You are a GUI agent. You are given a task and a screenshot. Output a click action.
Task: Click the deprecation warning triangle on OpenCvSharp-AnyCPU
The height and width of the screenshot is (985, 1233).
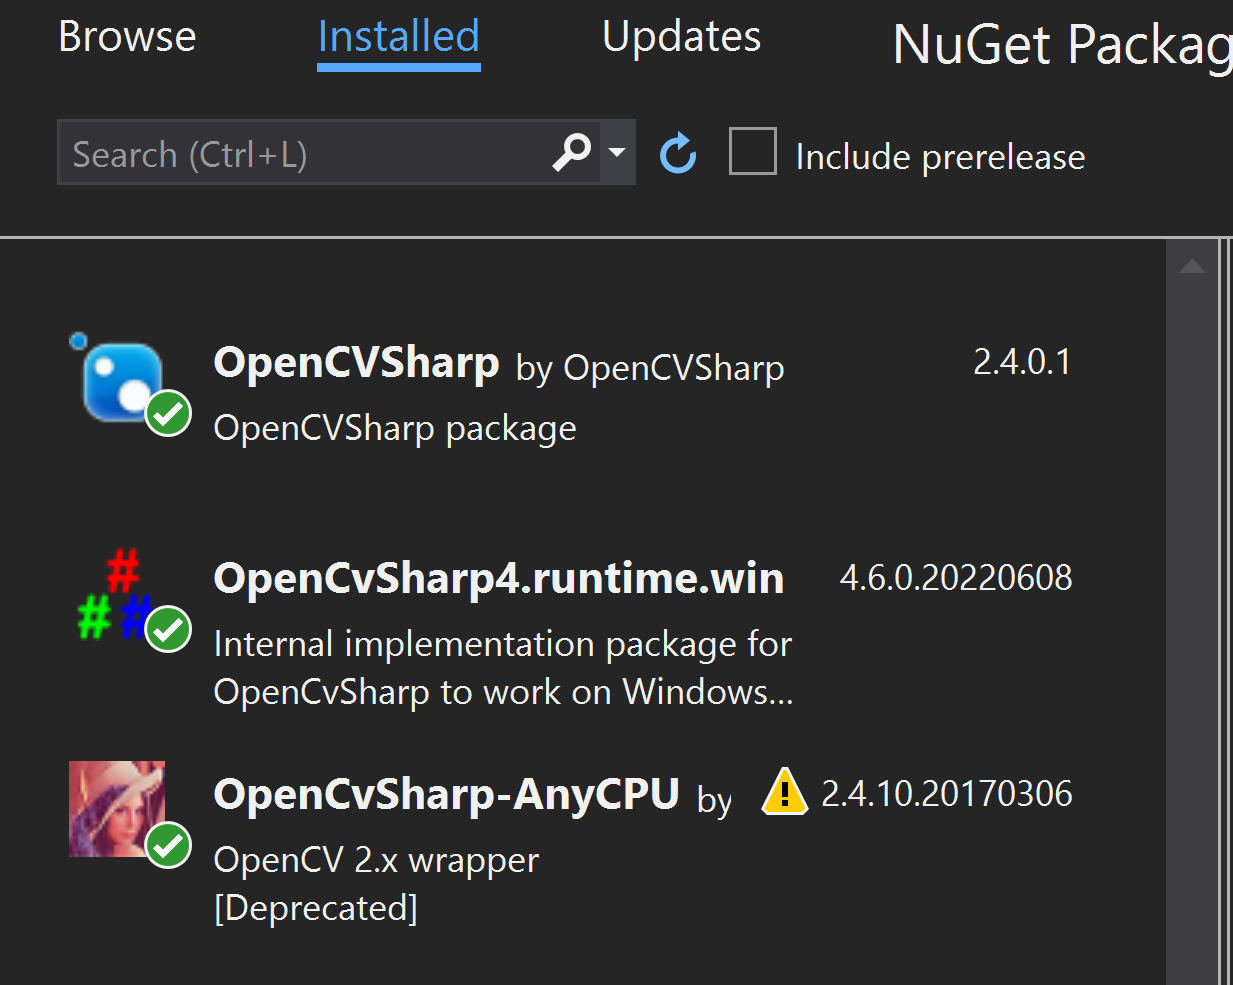click(x=784, y=792)
